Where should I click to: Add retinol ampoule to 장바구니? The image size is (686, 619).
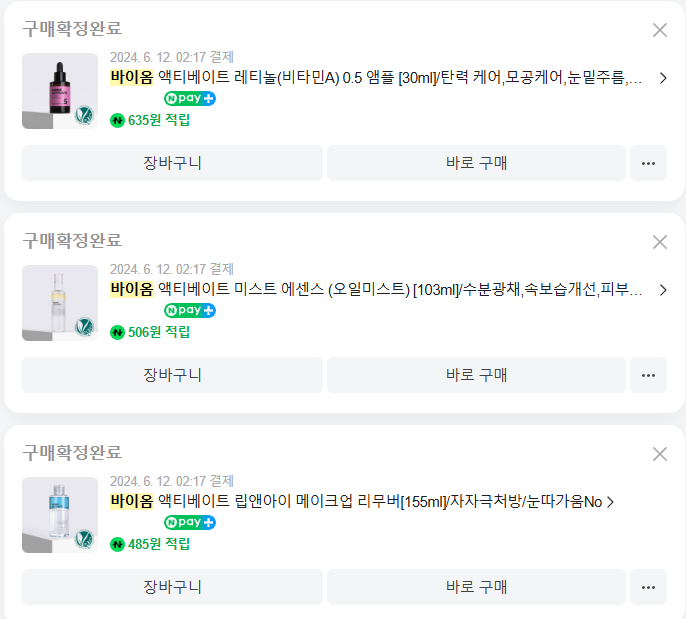point(172,163)
